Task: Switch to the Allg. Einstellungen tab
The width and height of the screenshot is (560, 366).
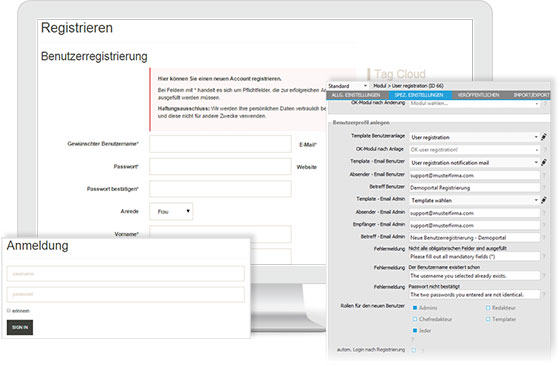Action: click(x=356, y=95)
